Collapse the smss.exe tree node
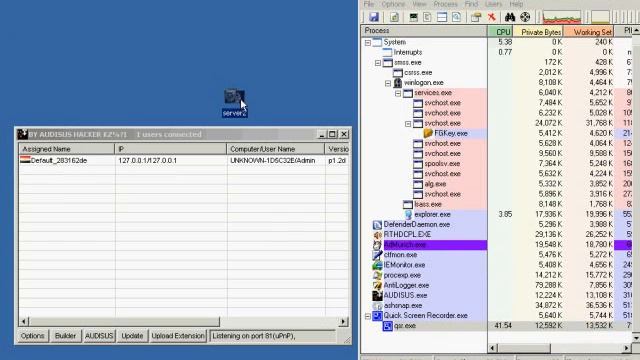Screen dimensions: 640x360 pyautogui.click(x=378, y=63)
